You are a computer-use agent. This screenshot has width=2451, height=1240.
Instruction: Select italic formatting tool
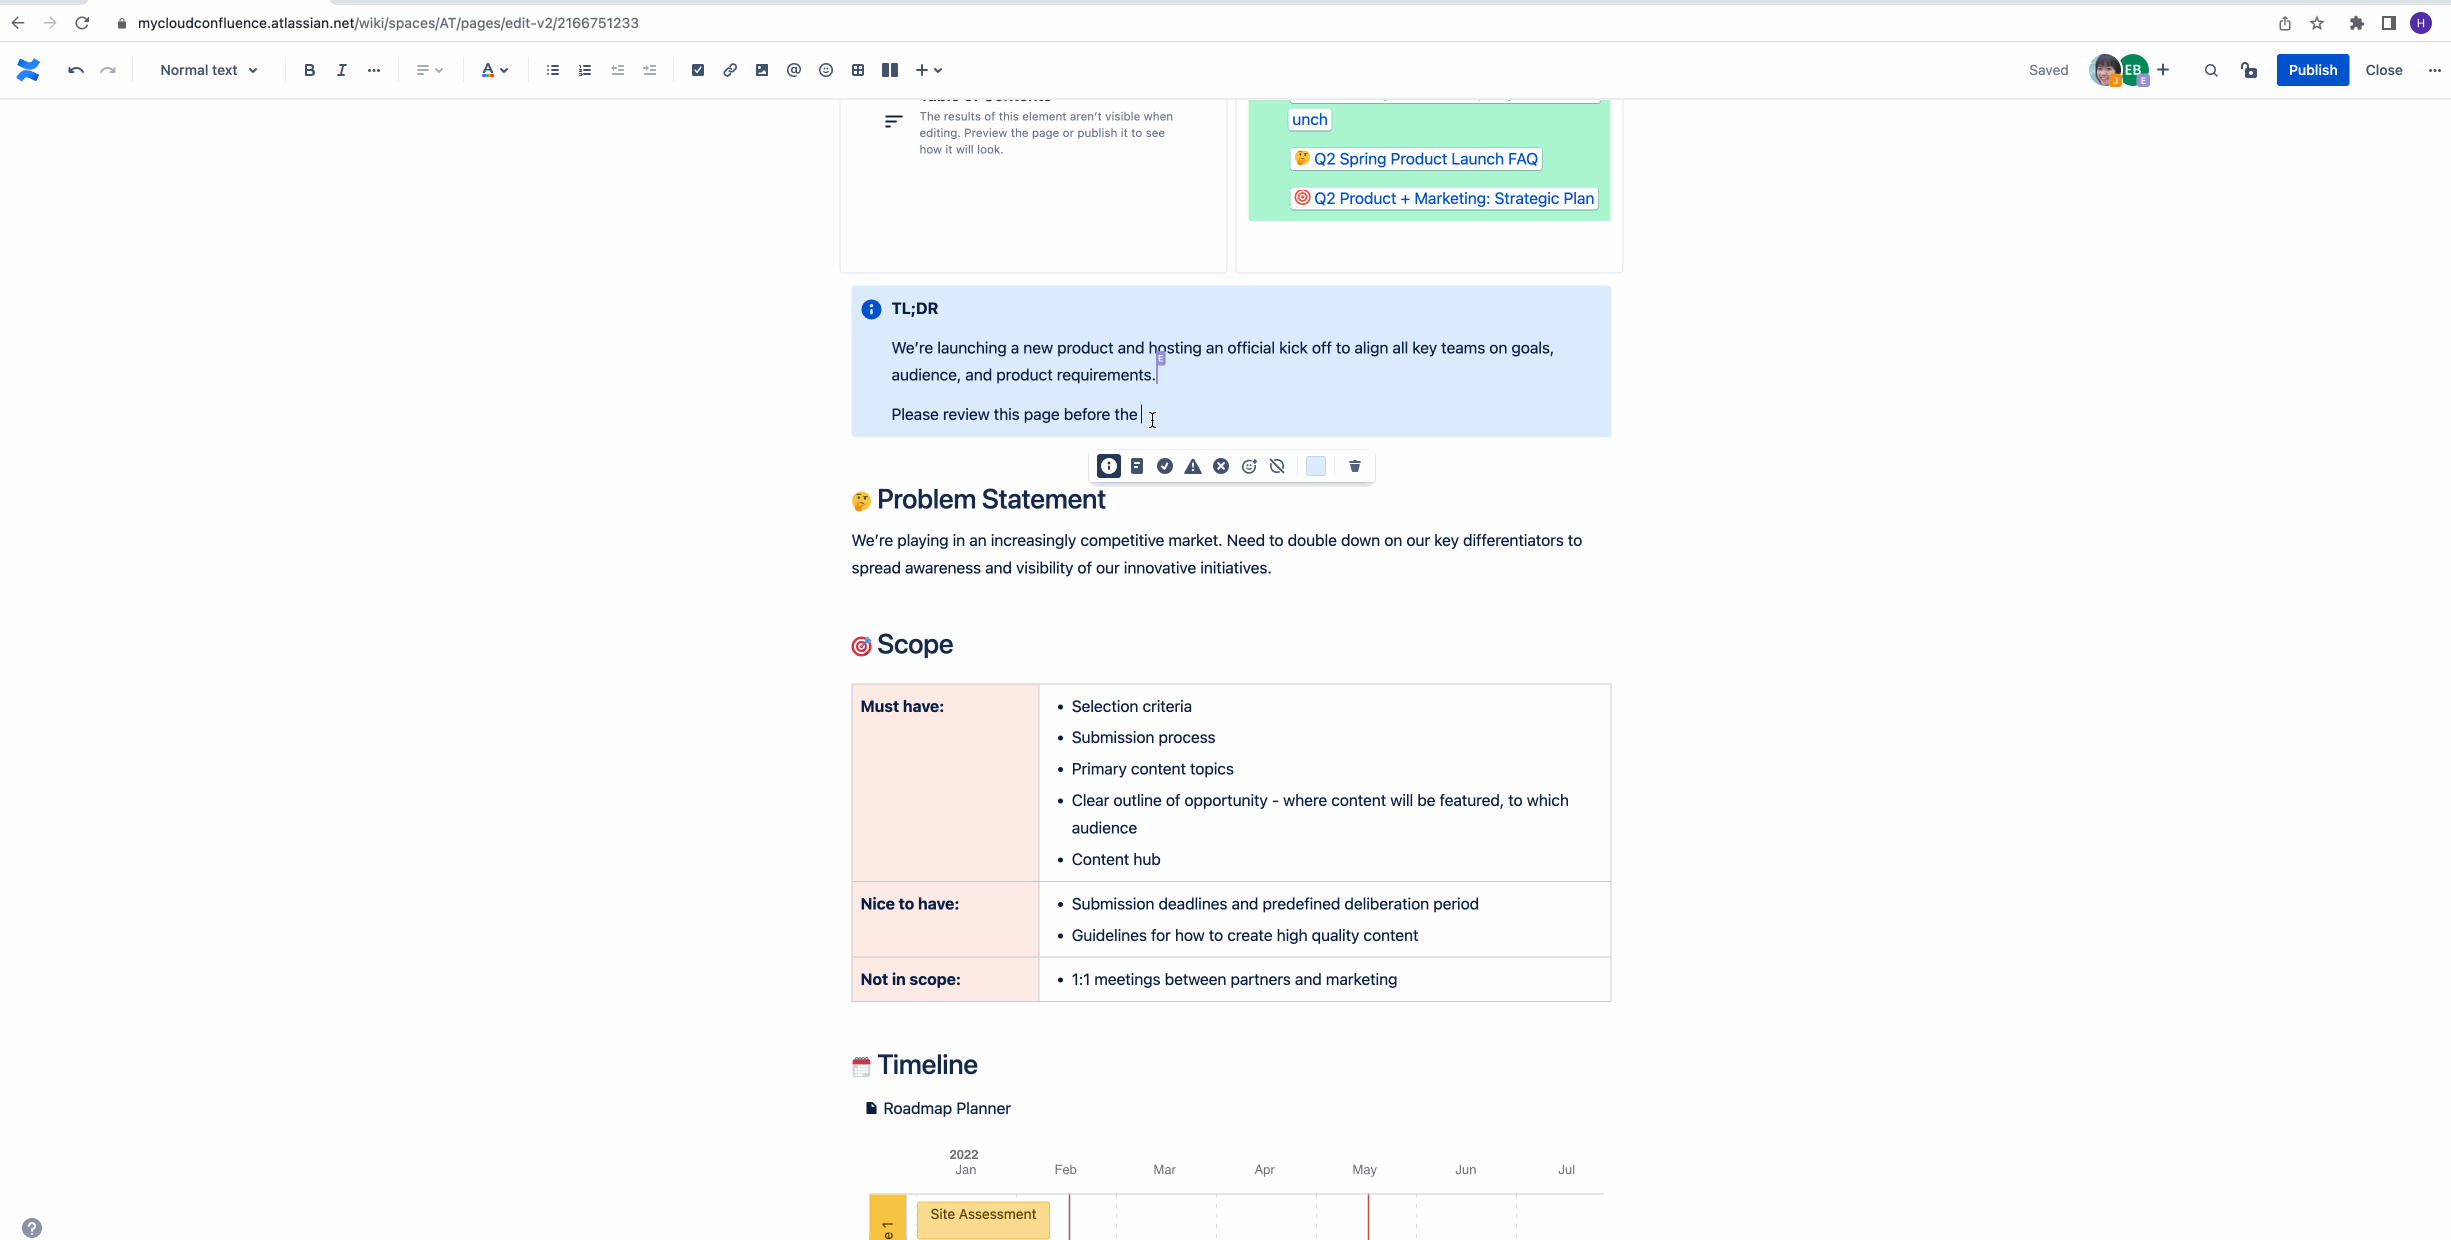[343, 70]
